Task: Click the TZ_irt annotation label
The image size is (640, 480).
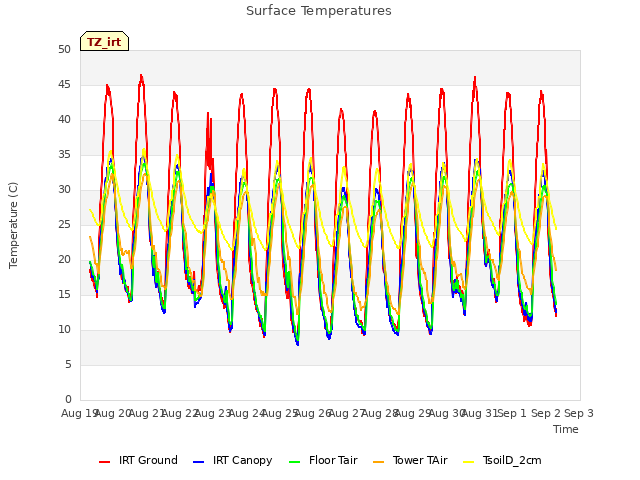Action: pyautogui.click(x=104, y=41)
